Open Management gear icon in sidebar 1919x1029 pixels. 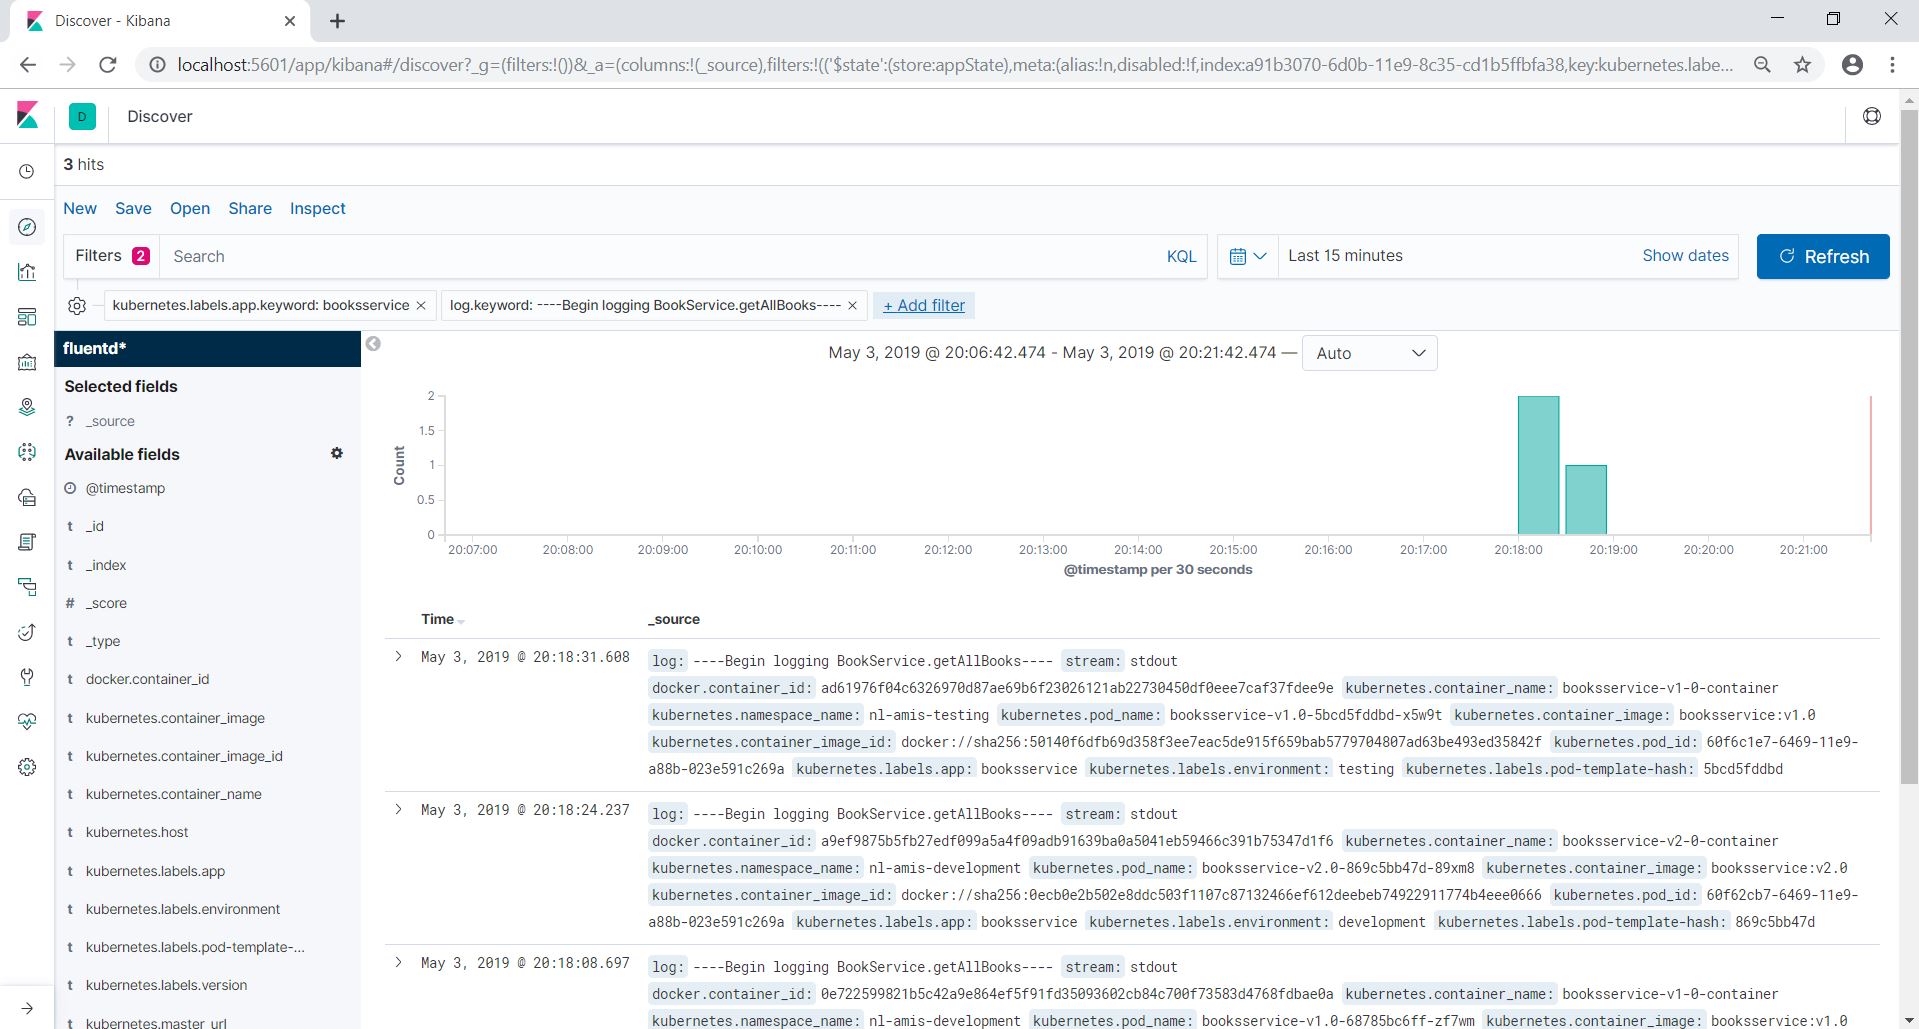click(27, 767)
